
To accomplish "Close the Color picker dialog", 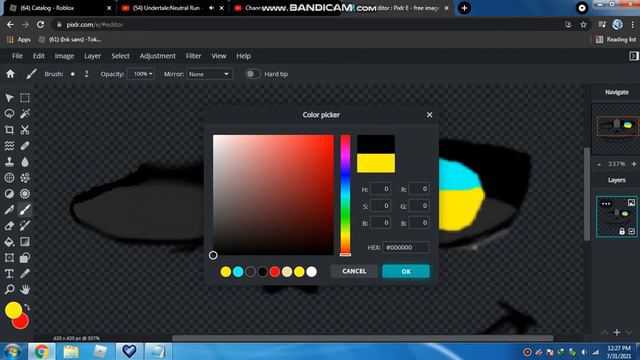I will coord(429,115).
